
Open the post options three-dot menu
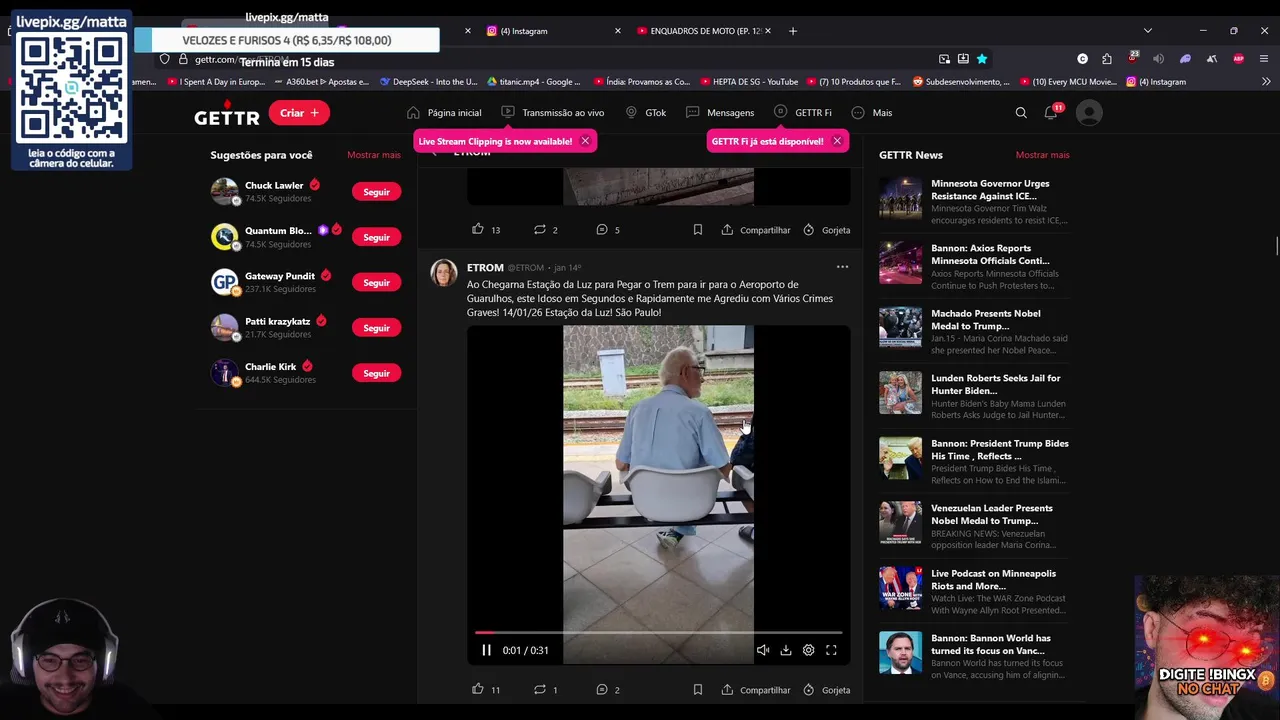pos(842,267)
